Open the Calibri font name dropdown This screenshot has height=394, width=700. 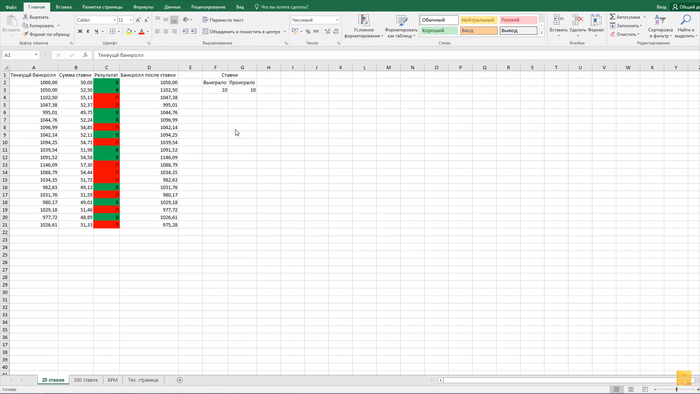(115, 20)
